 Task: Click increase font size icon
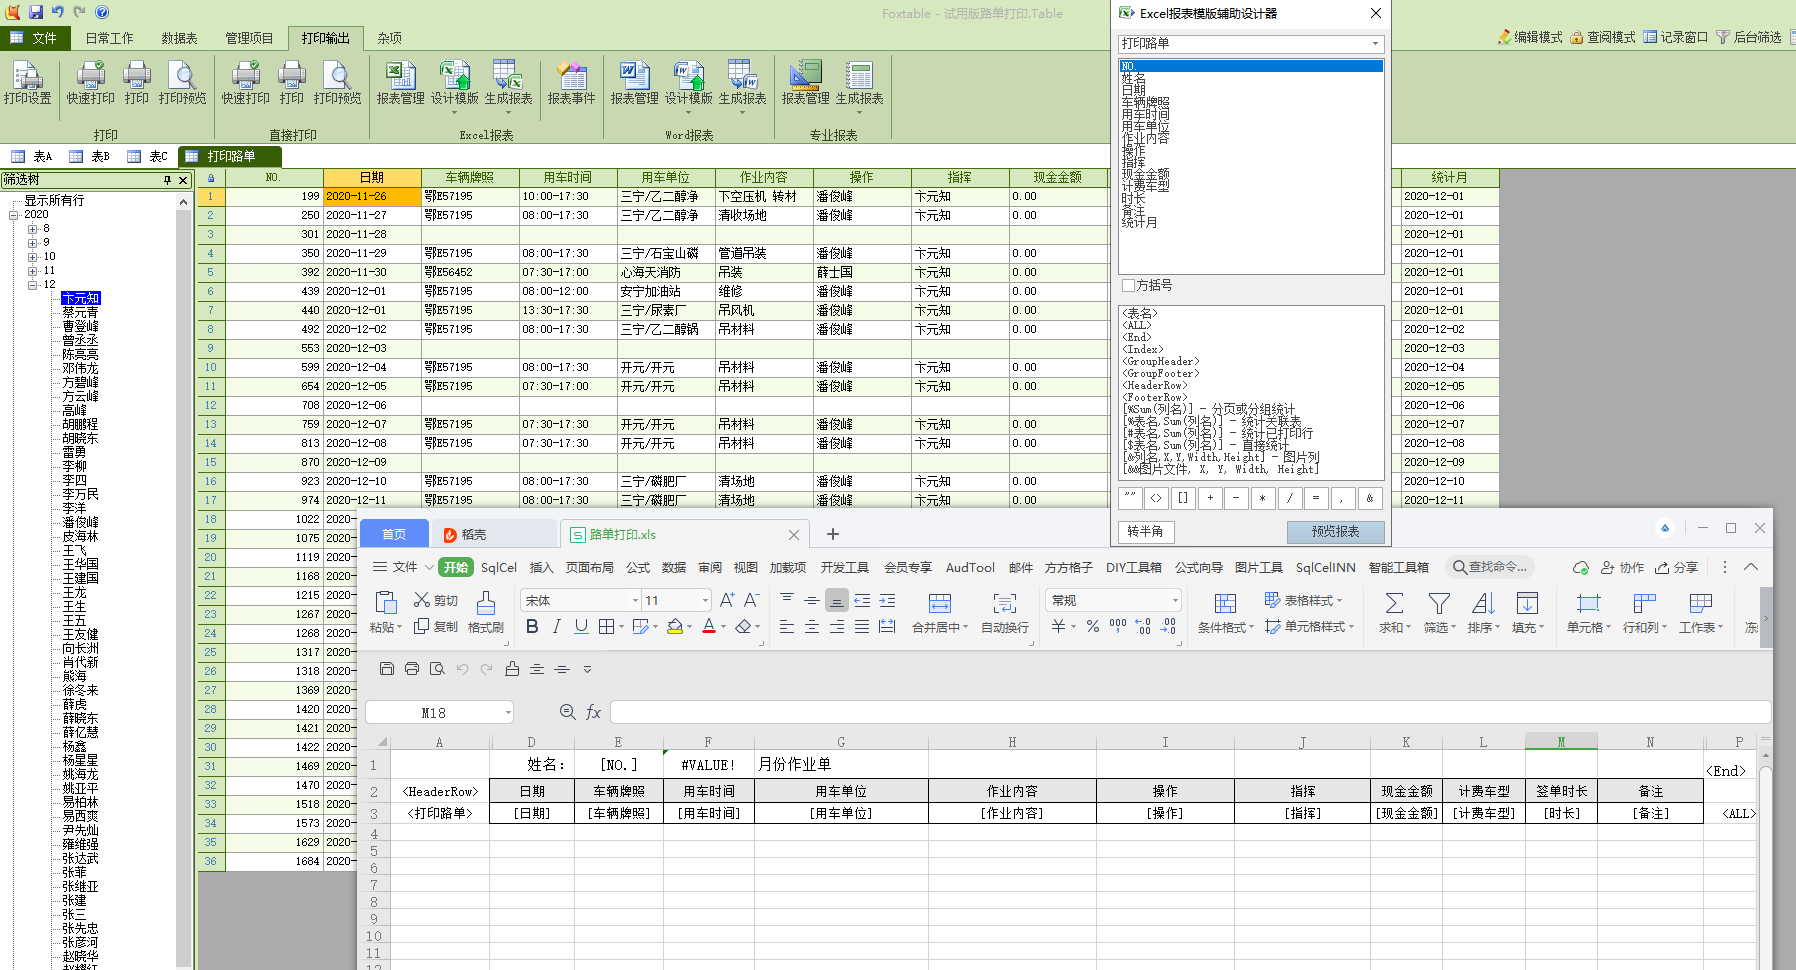point(727,600)
